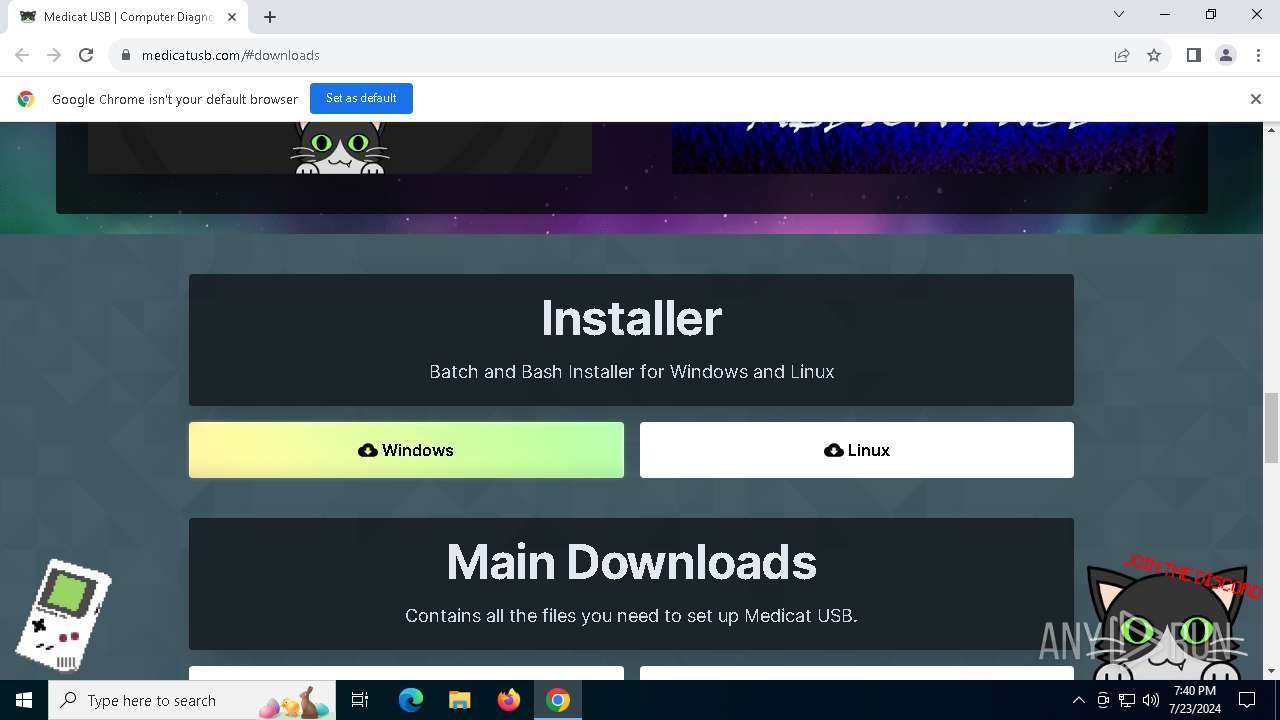The height and width of the screenshot is (720, 1280).
Task: Click 'Contains all the files' description text
Action: coord(631,616)
